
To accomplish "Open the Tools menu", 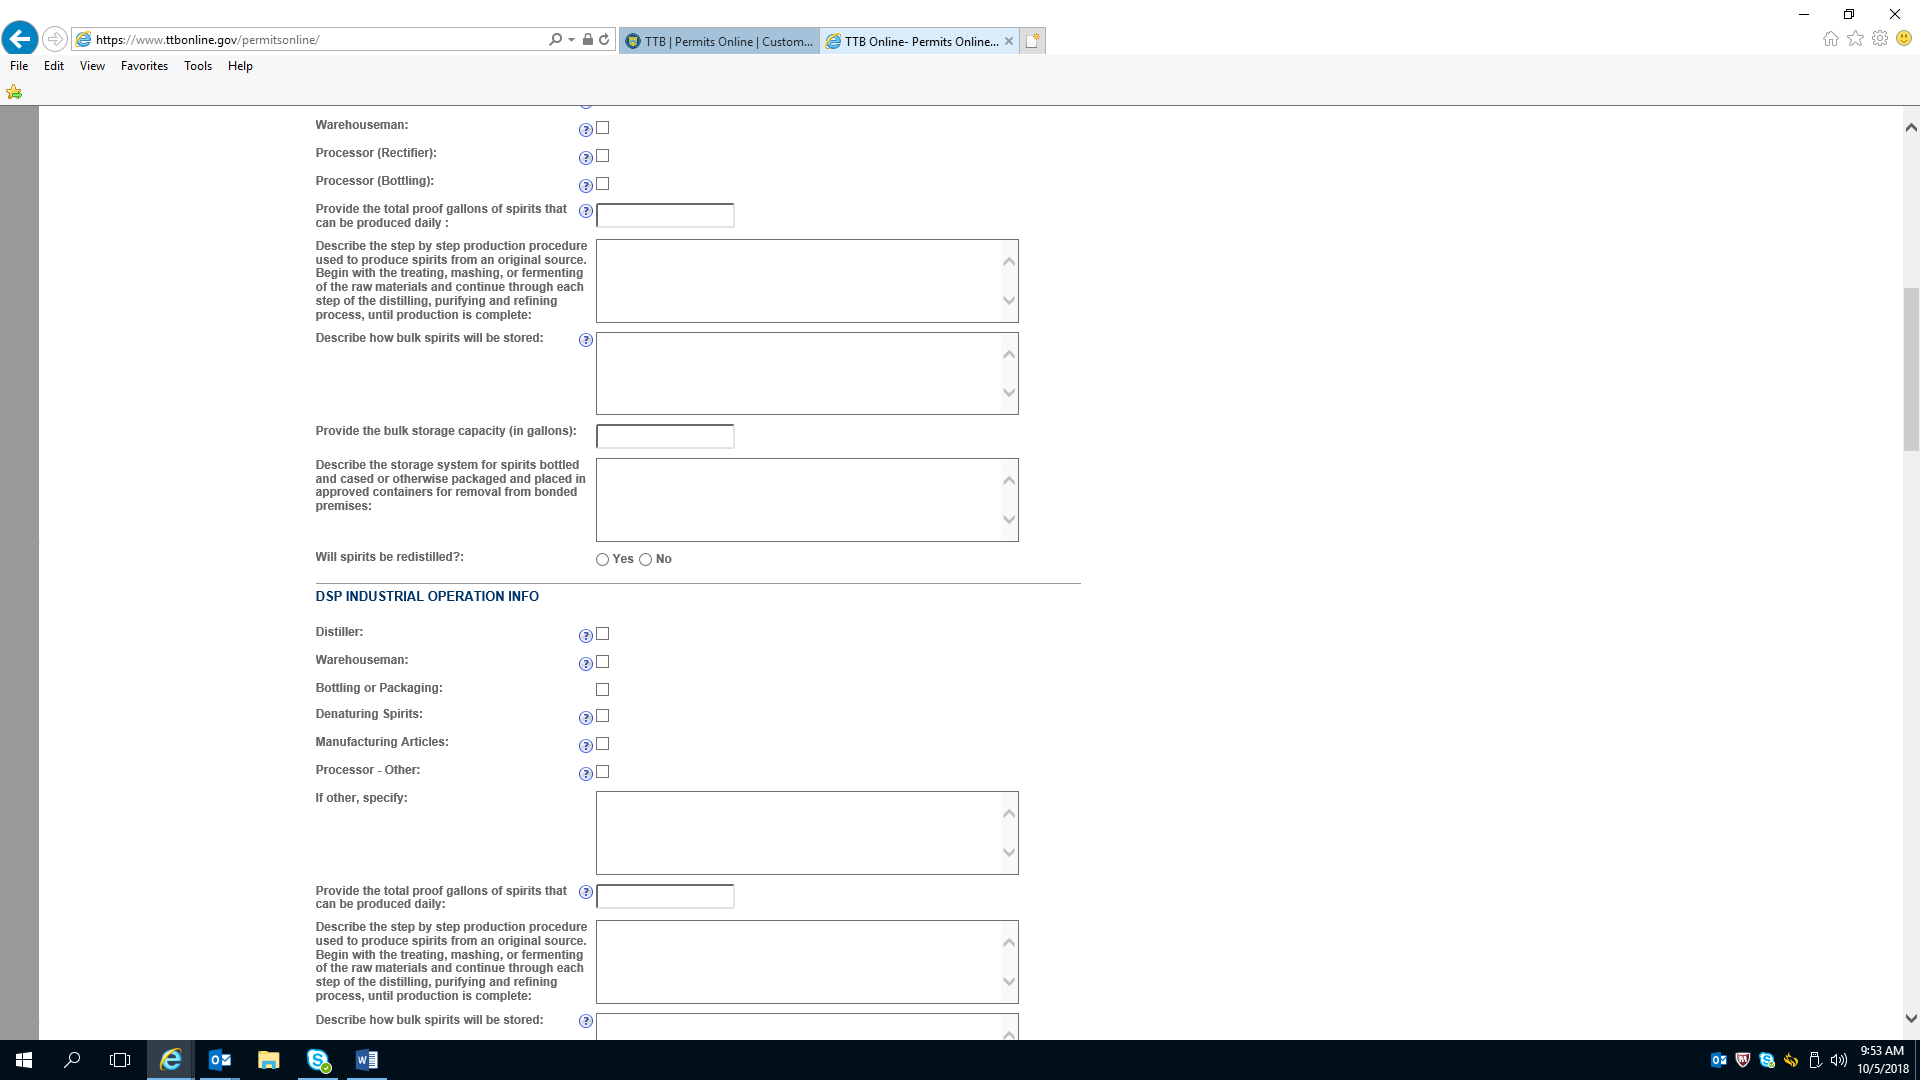I will pos(197,66).
